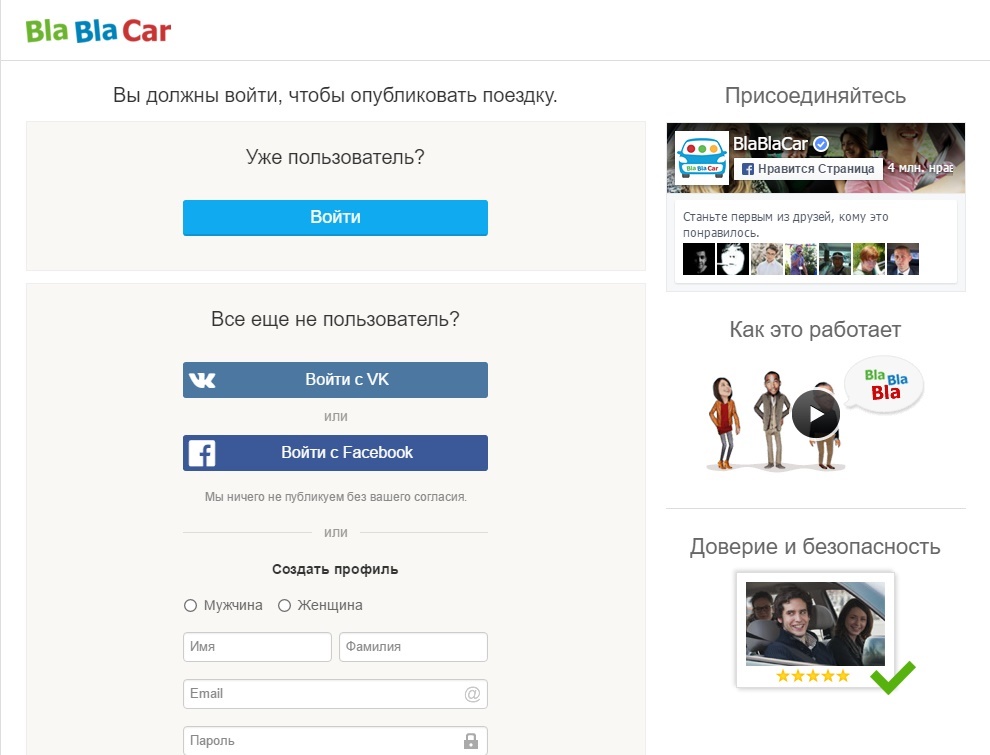Viewport: 990px width, 755px height.
Task: Click the five-star rating under the car photo
Action: coord(813,676)
